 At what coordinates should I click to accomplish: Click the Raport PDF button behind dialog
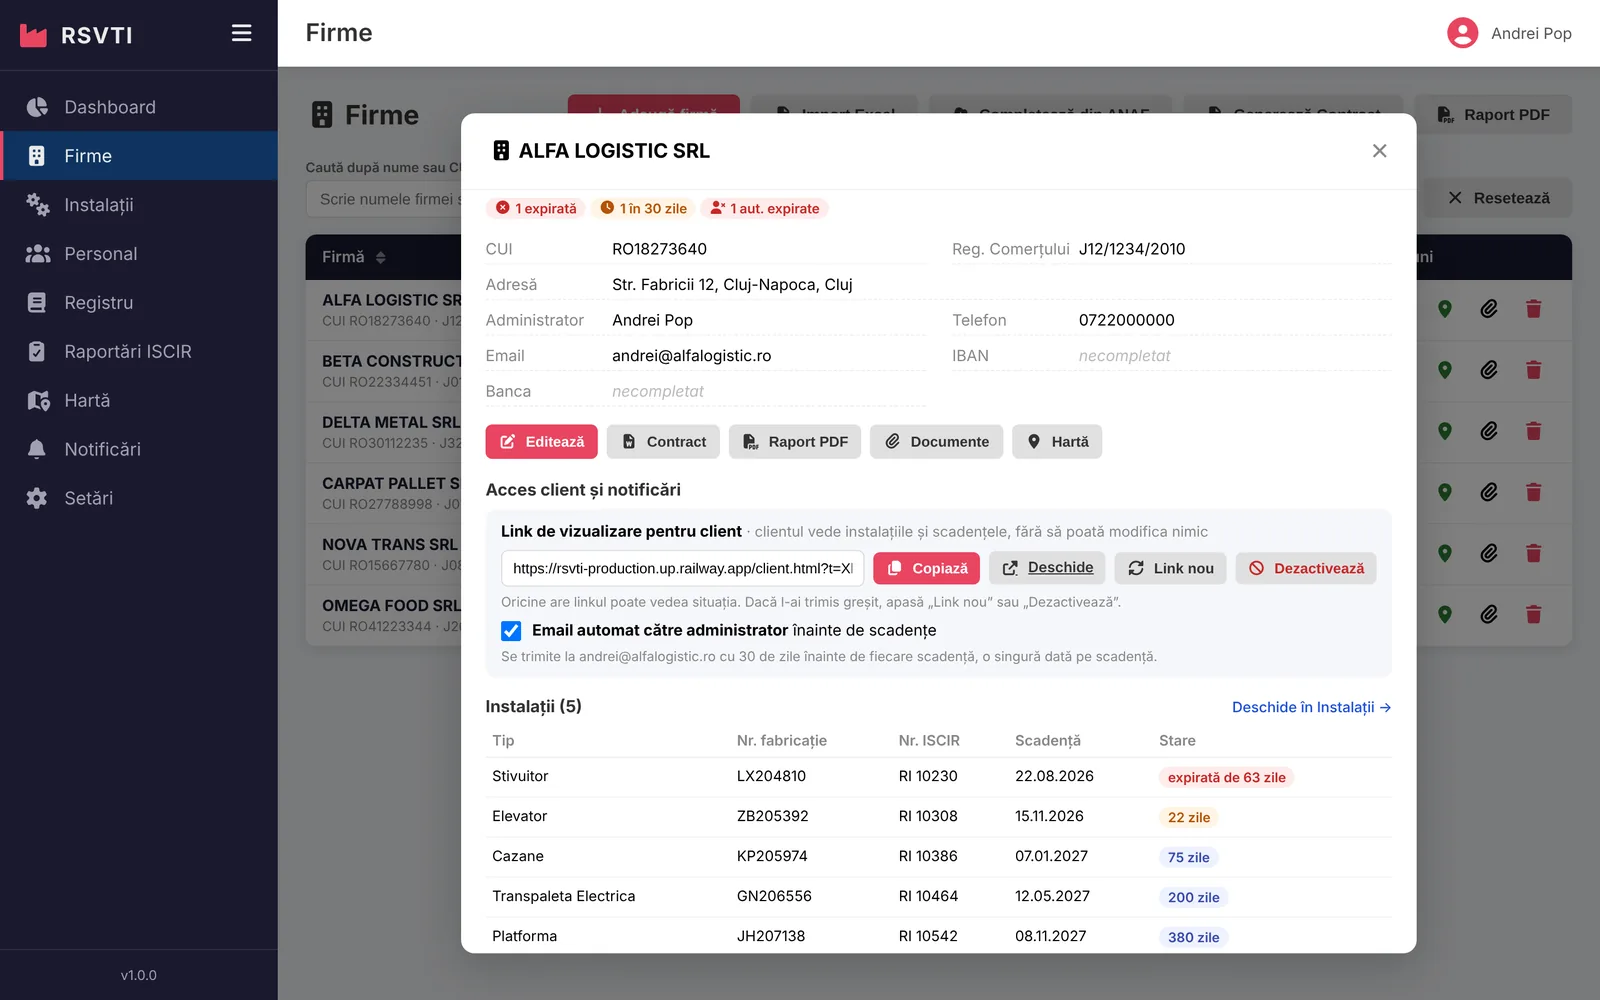click(1494, 115)
